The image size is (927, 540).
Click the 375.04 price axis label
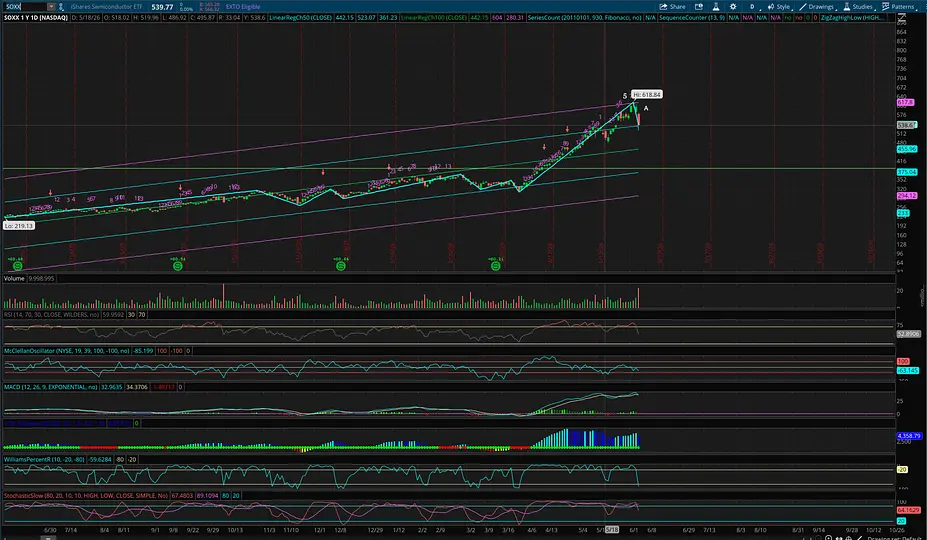pos(907,172)
